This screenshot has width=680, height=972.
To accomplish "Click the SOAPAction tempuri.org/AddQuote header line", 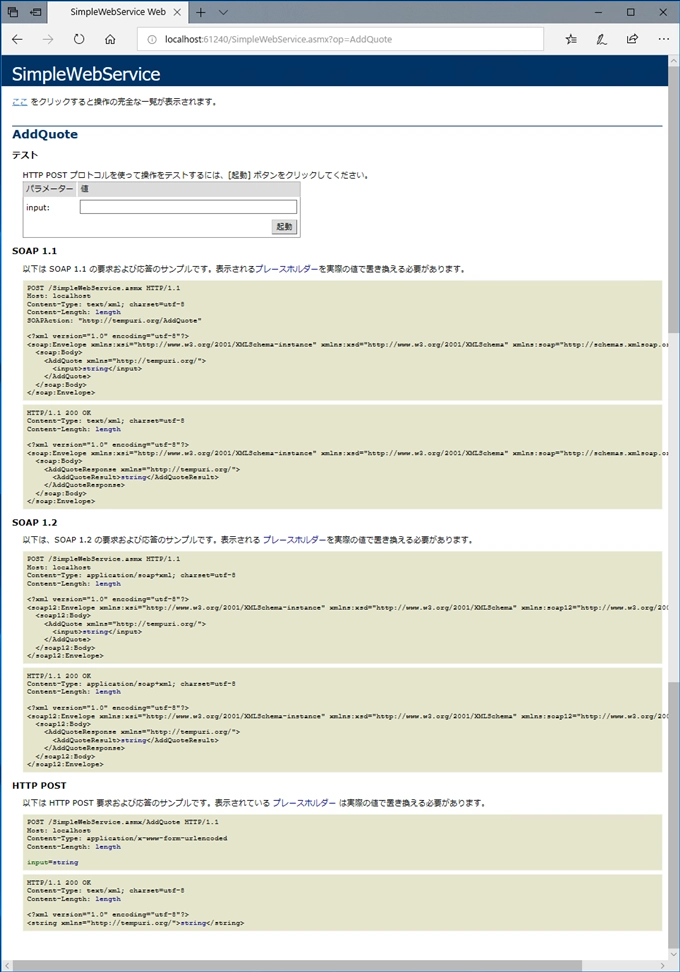I will pos(114,320).
